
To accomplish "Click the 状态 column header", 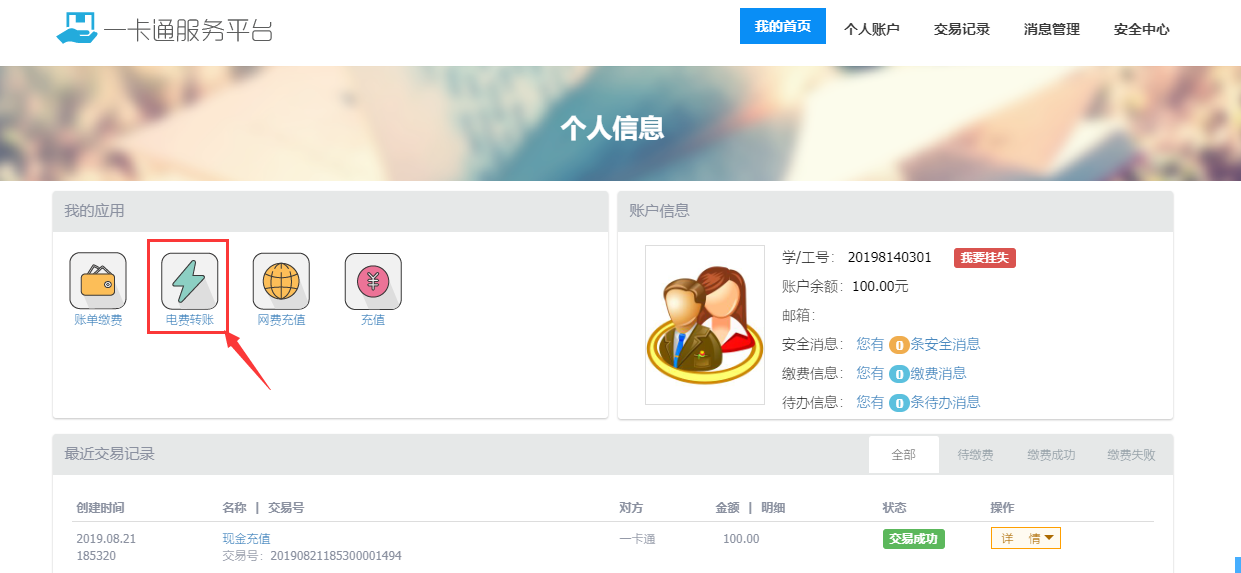I will pyautogui.click(x=894, y=508).
